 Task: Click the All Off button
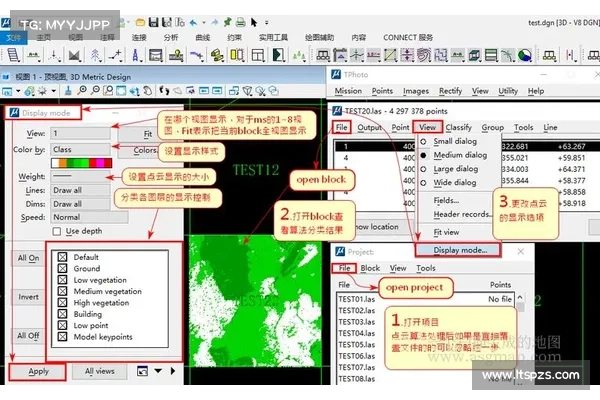click(28, 336)
